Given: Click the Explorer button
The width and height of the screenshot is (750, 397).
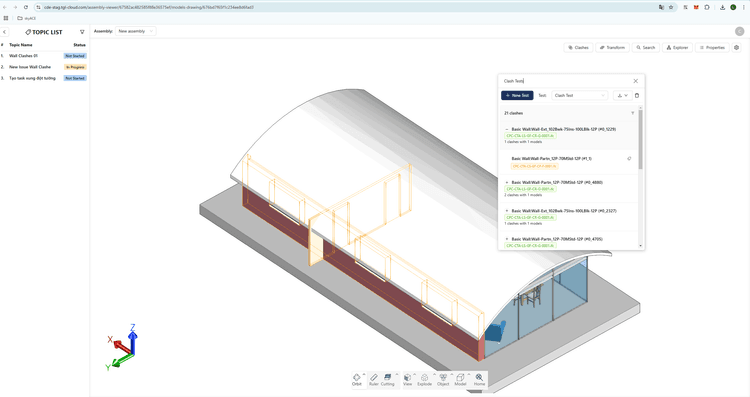Looking at the screenshot, I should pyautogui.click(x=677, y=47).
